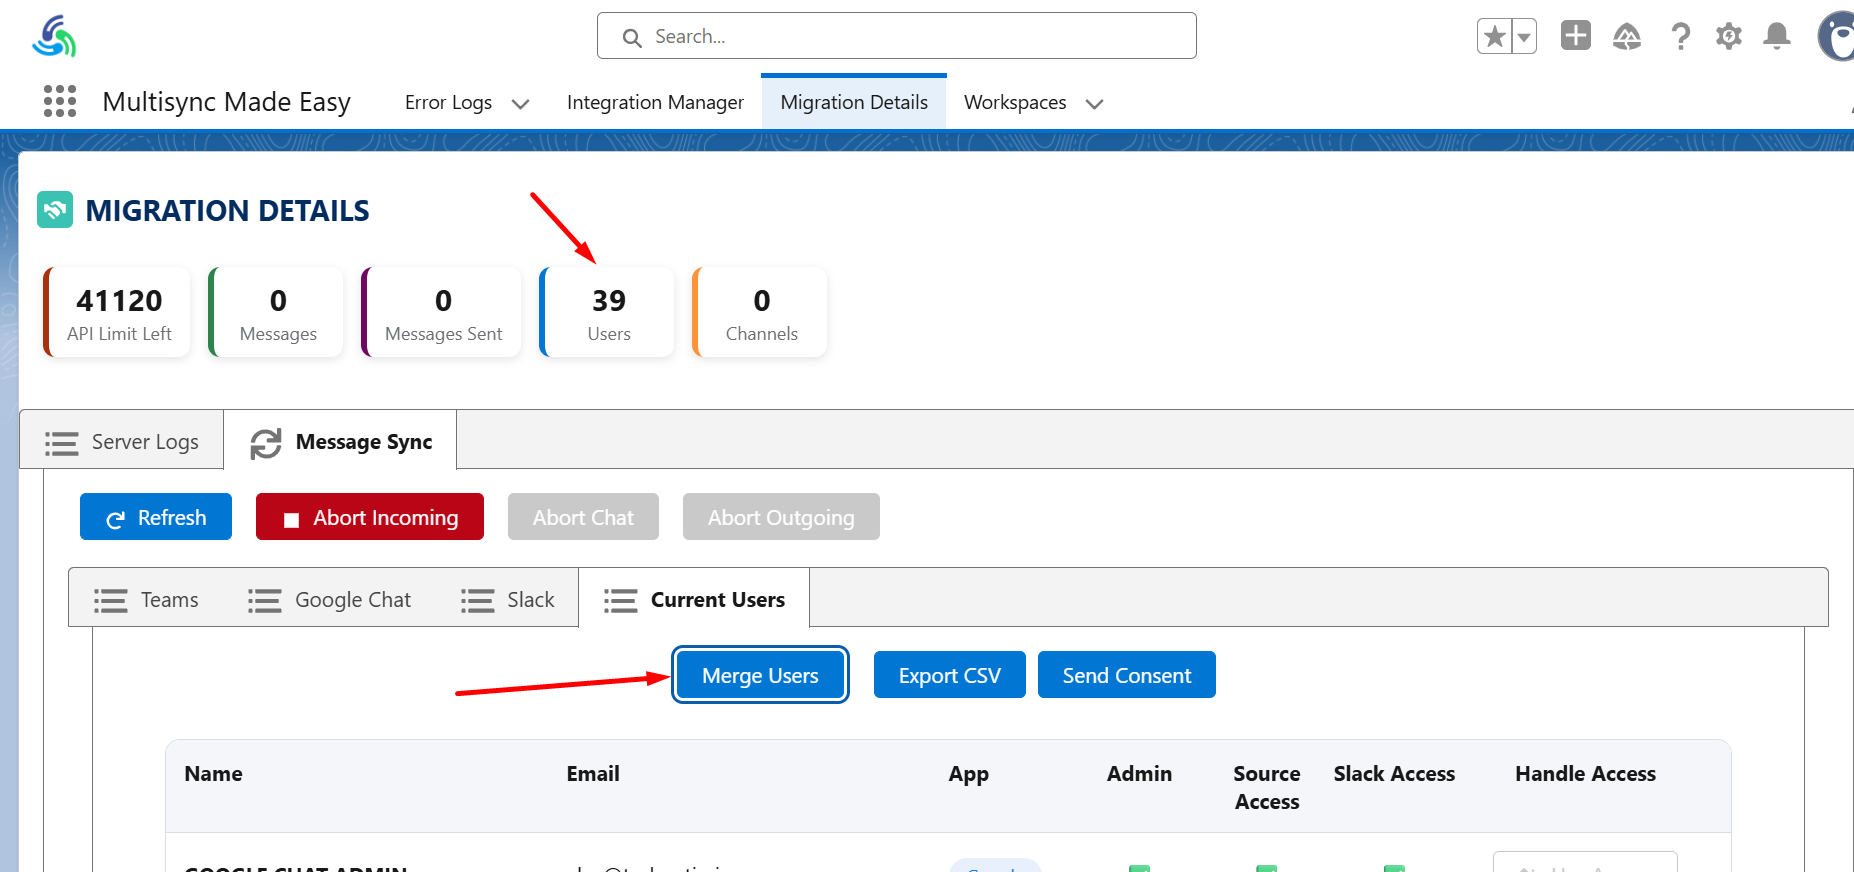
Task: Switch to the Slack sub-tab
Action: [x=507, y=599]
